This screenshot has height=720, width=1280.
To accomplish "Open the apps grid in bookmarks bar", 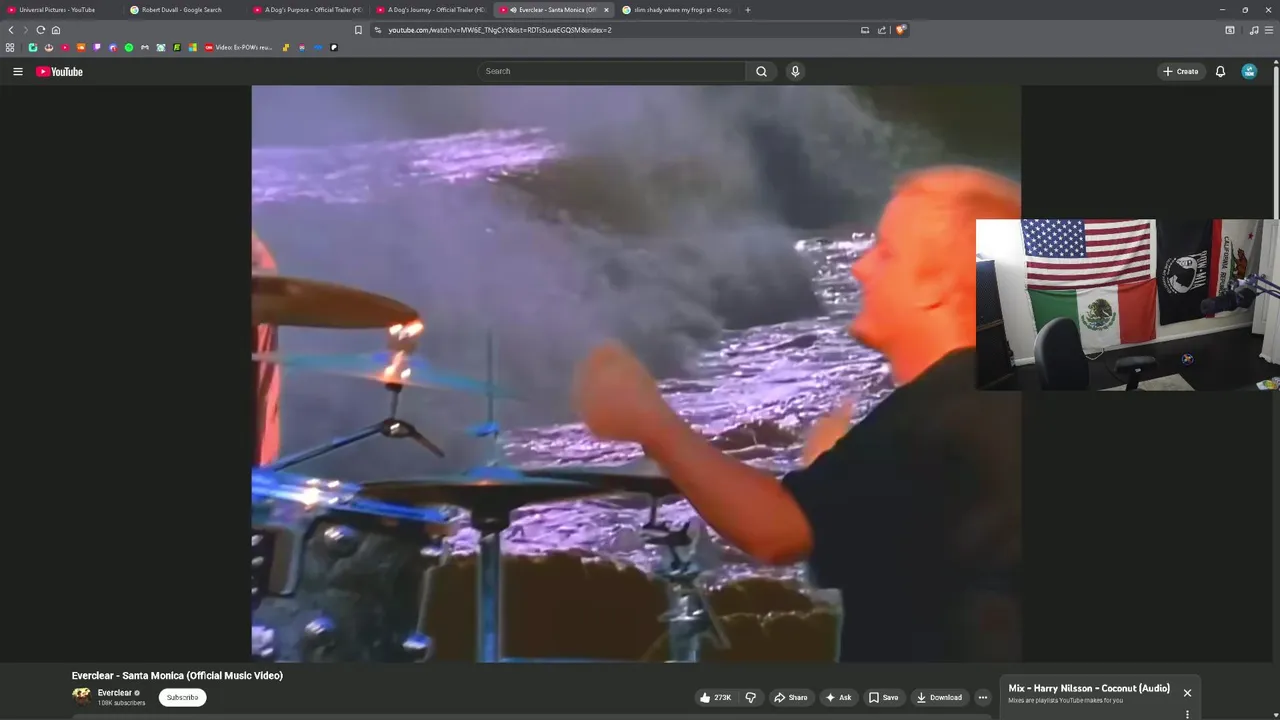I will (10, 47).
